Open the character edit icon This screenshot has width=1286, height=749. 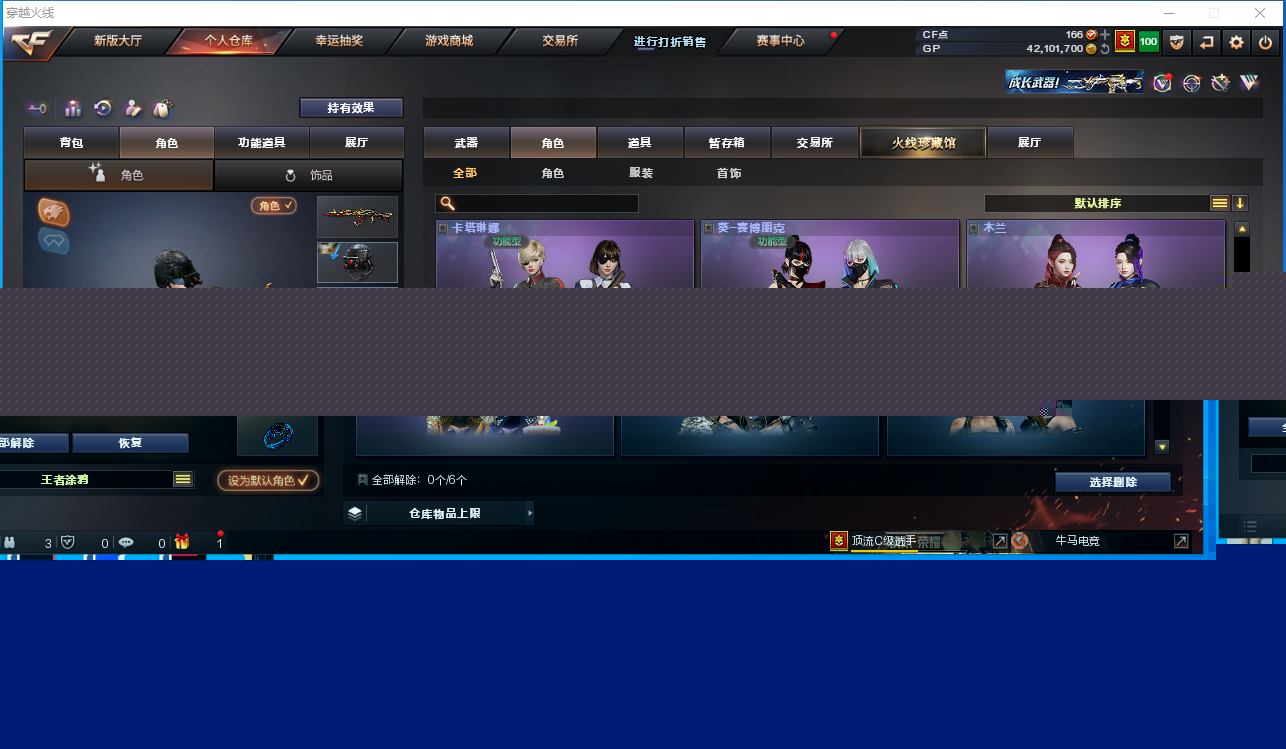[x=133, y=108]
